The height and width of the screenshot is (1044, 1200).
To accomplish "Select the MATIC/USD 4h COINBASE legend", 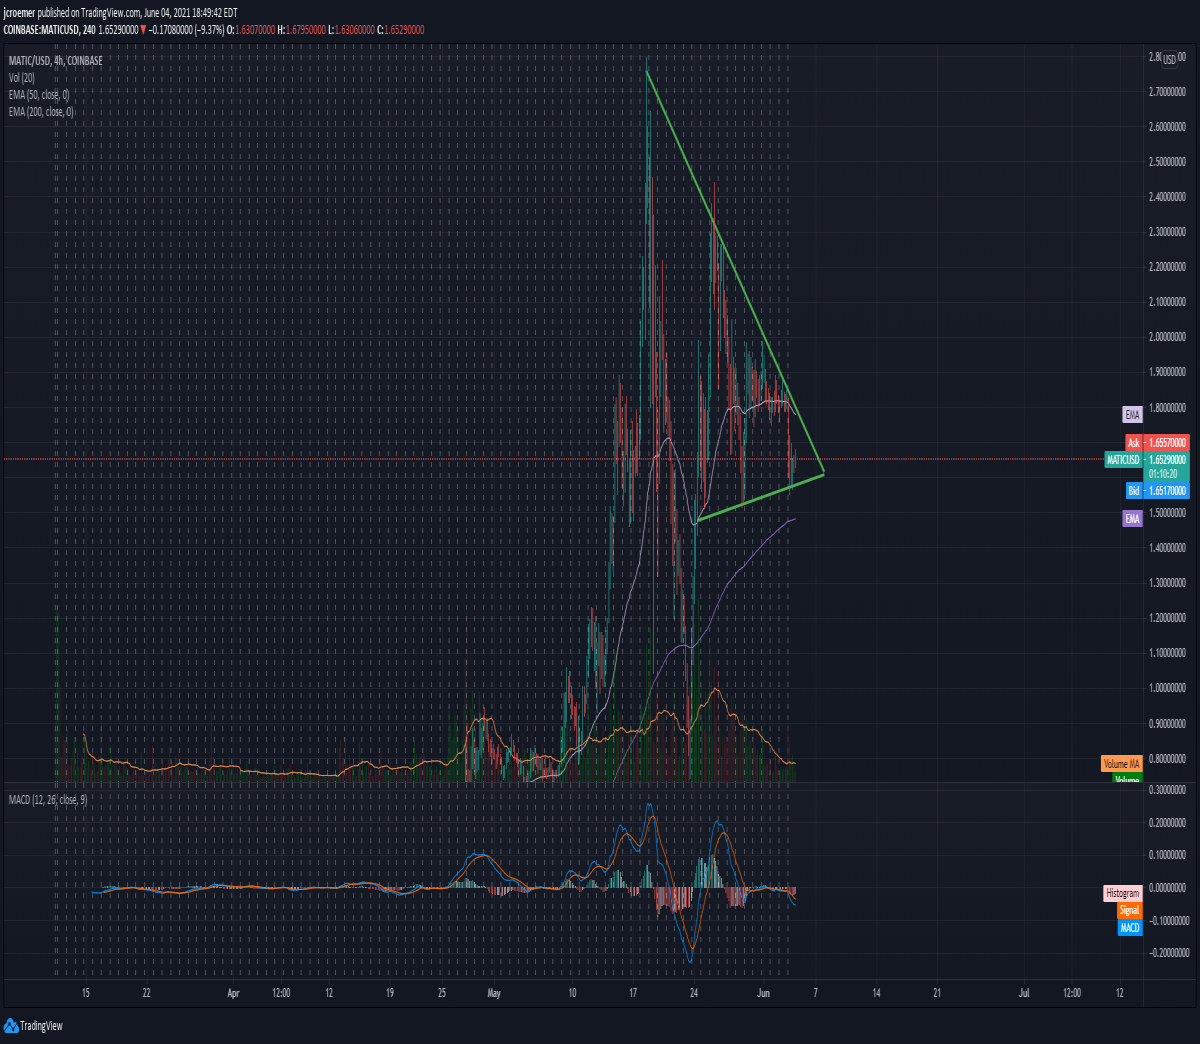I will click(x=55, y=61).
